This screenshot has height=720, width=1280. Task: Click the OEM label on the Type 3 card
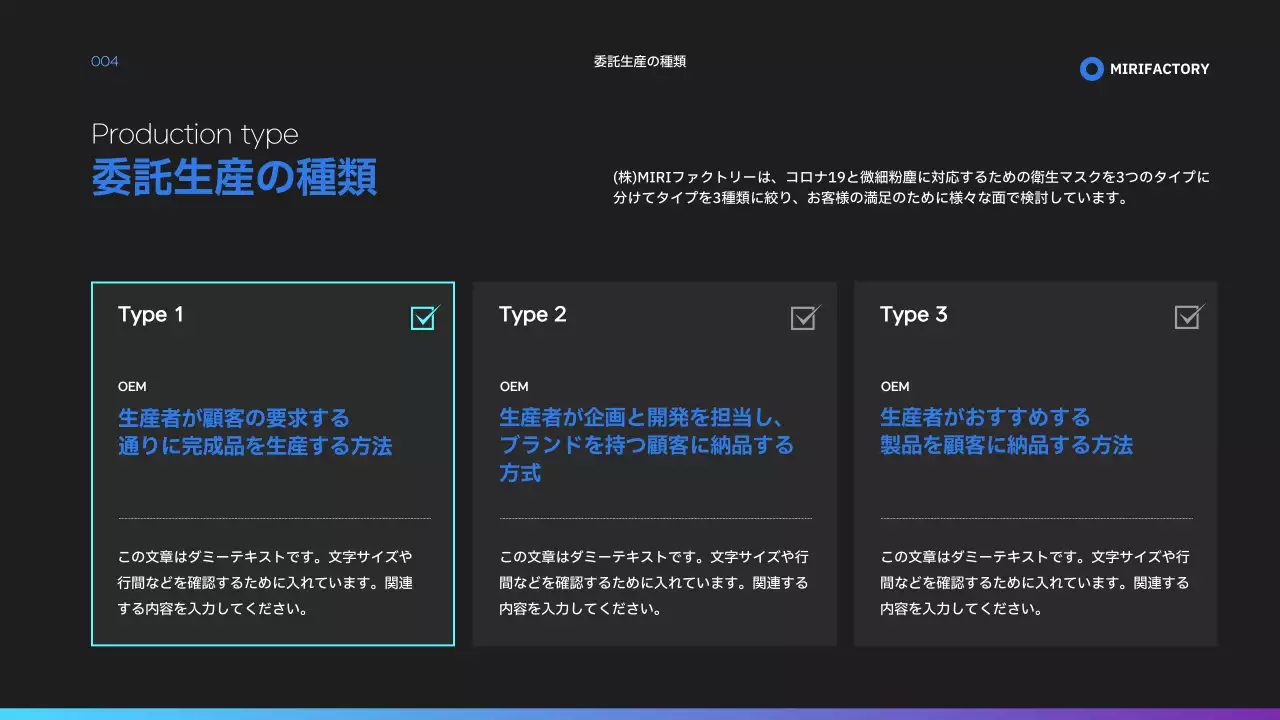click(x=895, y=386)
